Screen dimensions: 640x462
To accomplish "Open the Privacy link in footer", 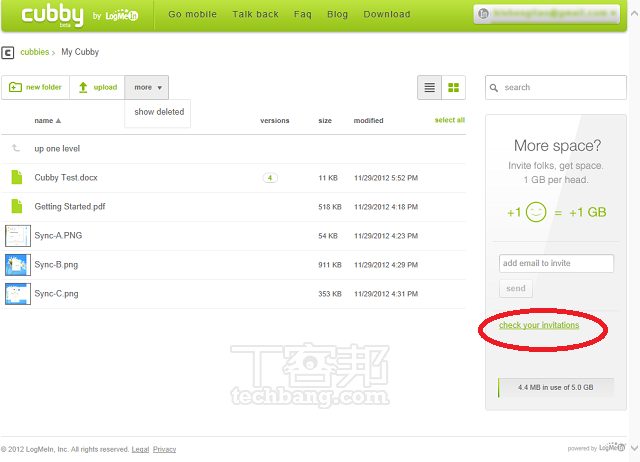I will [x=164, y=449].
